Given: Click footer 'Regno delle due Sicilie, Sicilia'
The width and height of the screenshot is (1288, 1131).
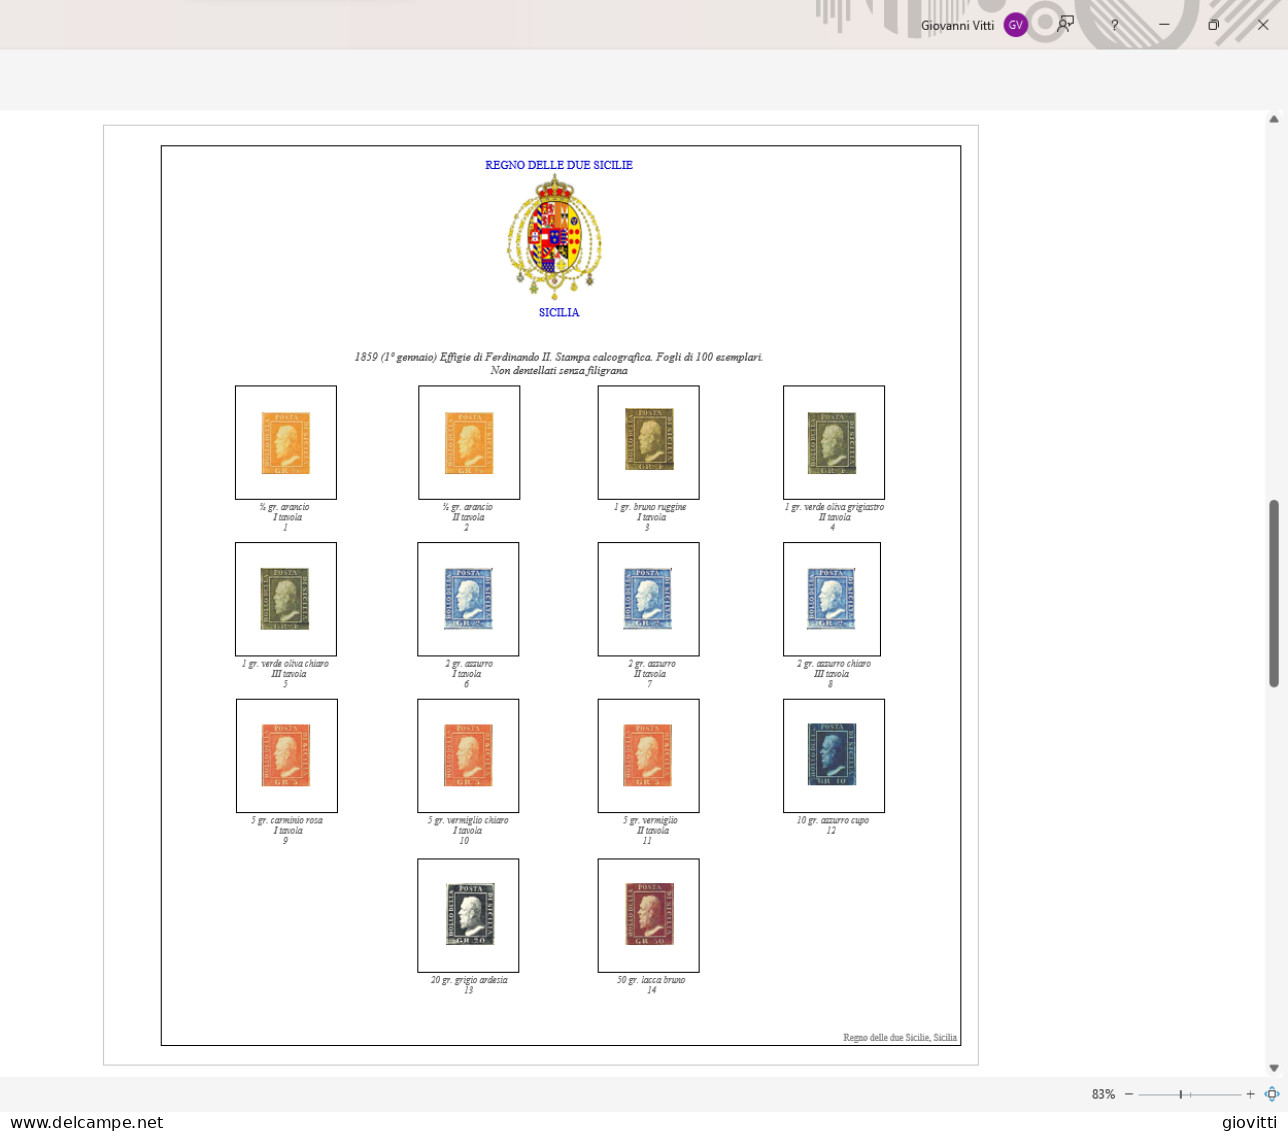Looking at the screenshot, I should 900,1038.
